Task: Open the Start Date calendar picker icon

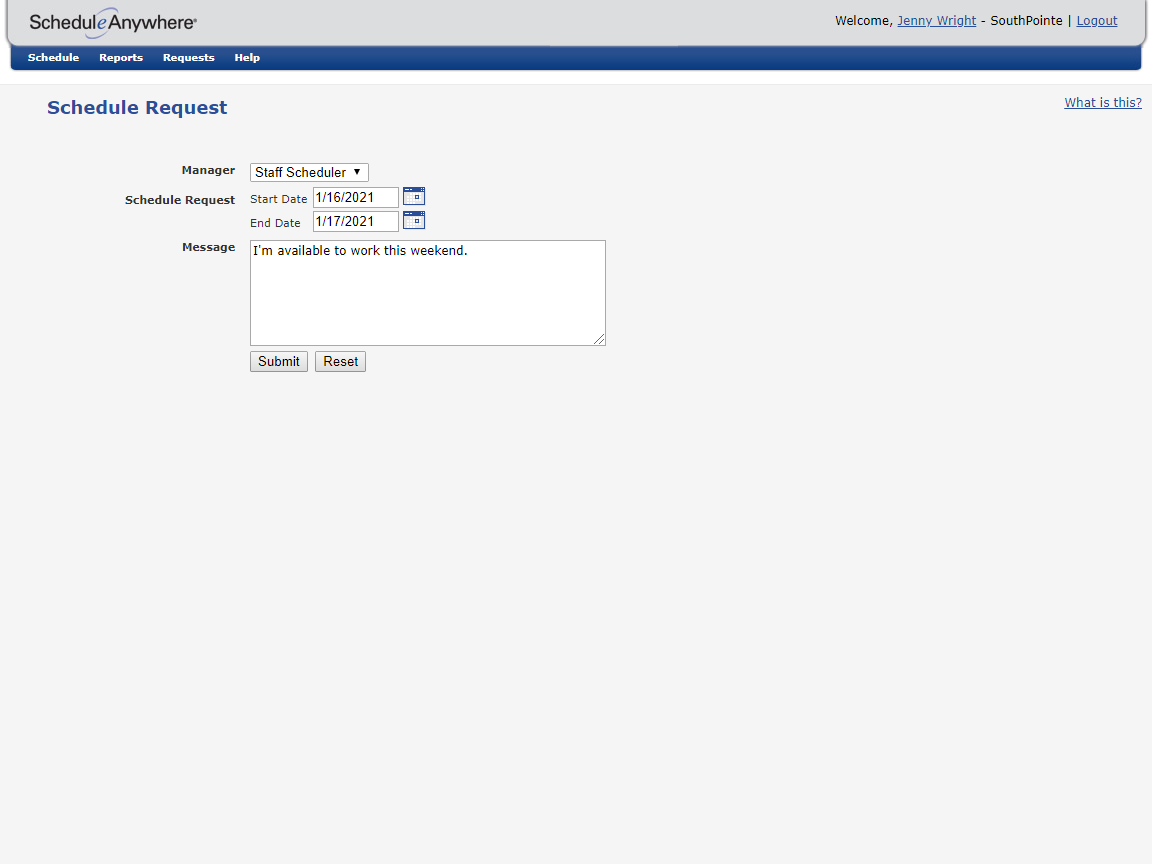Action: 414,196
